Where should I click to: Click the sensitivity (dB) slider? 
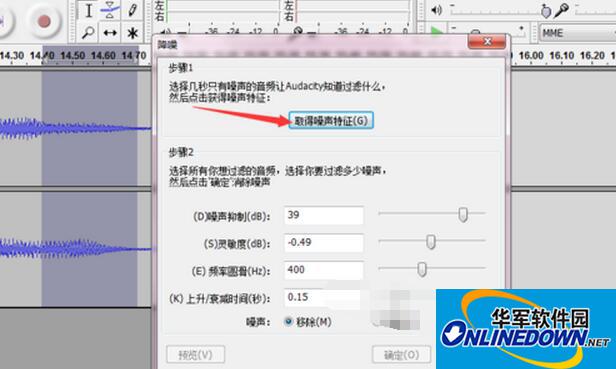pyautogui.click(x=432, y=241)
